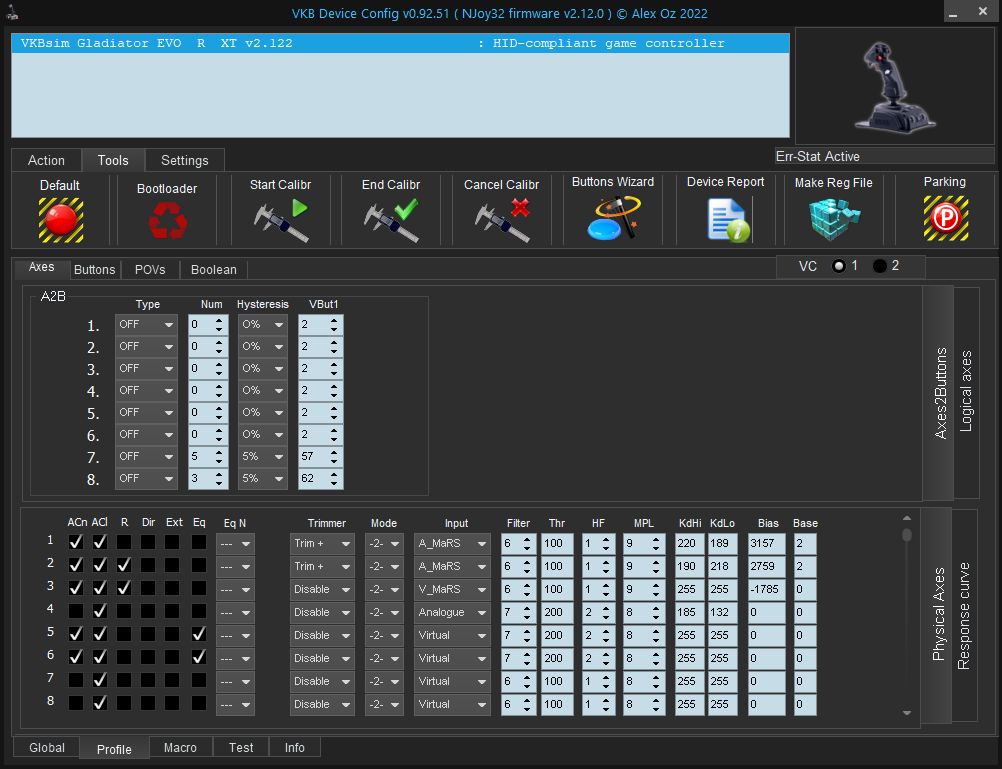1002x769 pixels.
Task: Click Base field for axis 1
Action: click(x=805, y=544)
